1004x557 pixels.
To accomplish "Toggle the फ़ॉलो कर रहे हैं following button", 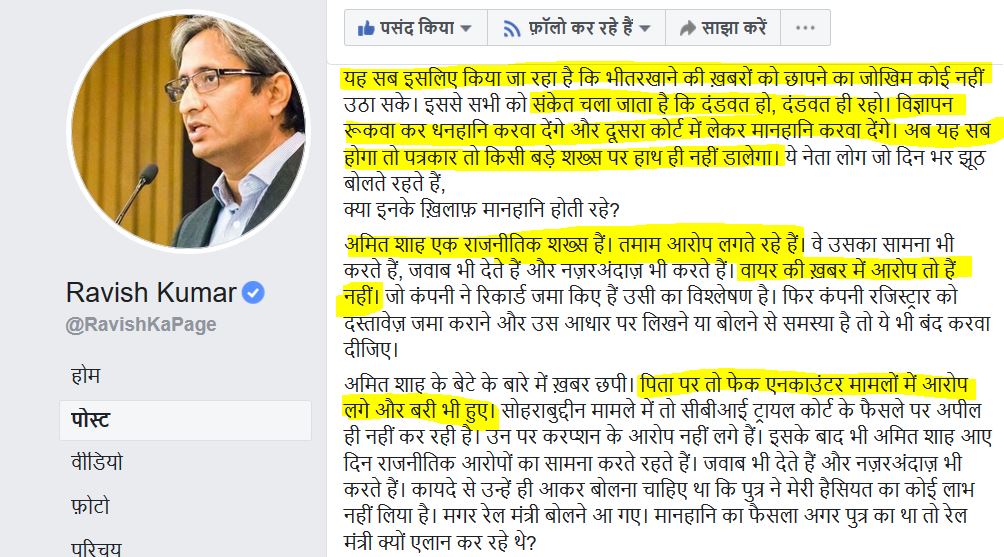I will pyautogui.click(x=576, y=28).
